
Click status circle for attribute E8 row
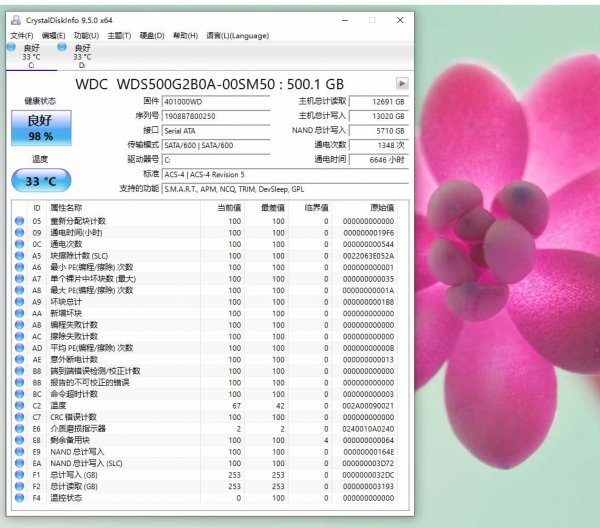(x=20, y=440)
